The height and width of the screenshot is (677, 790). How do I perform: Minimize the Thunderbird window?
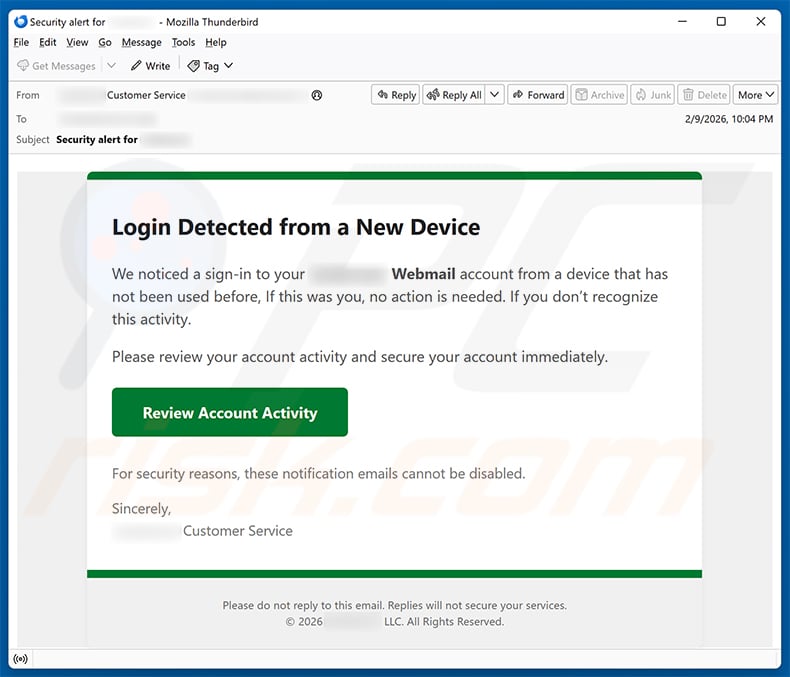(x=682, y=21)
